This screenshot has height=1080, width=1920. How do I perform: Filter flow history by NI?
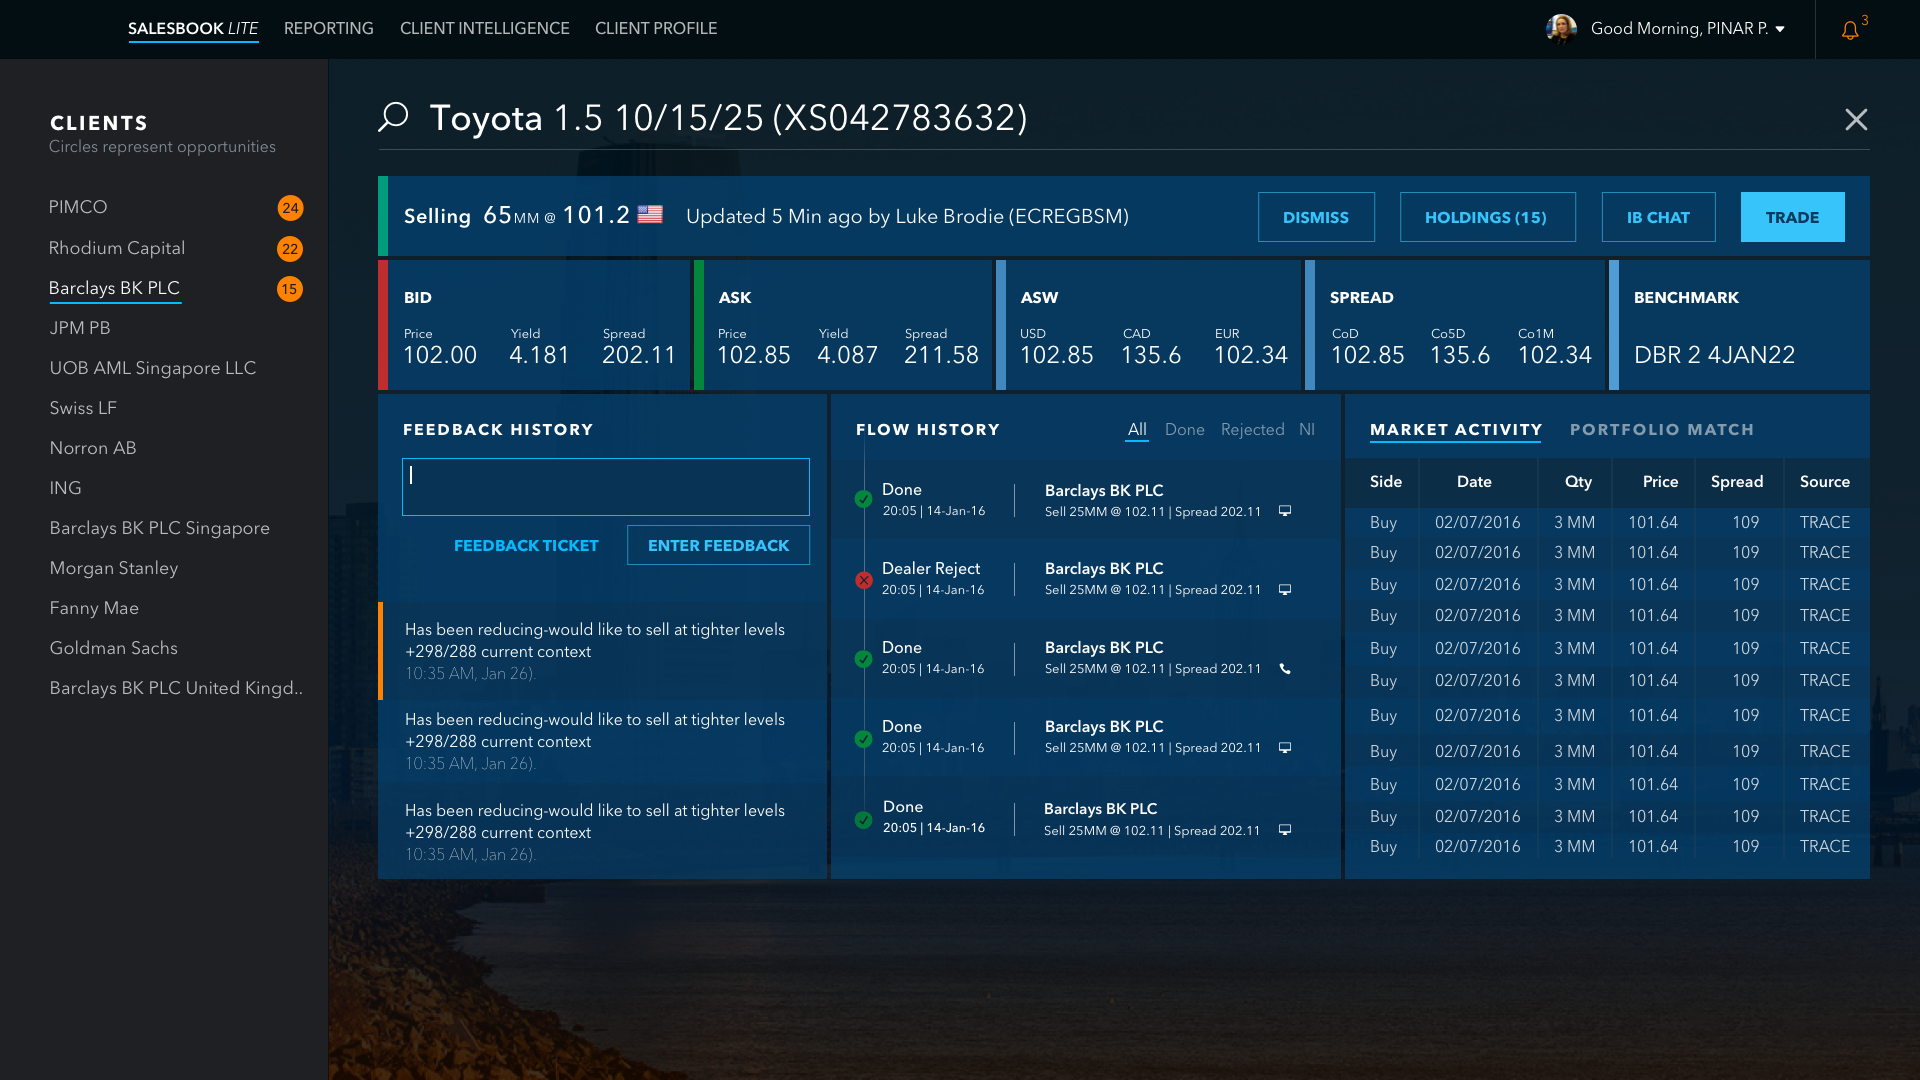pyautogui.click(x=1307, y=430)
